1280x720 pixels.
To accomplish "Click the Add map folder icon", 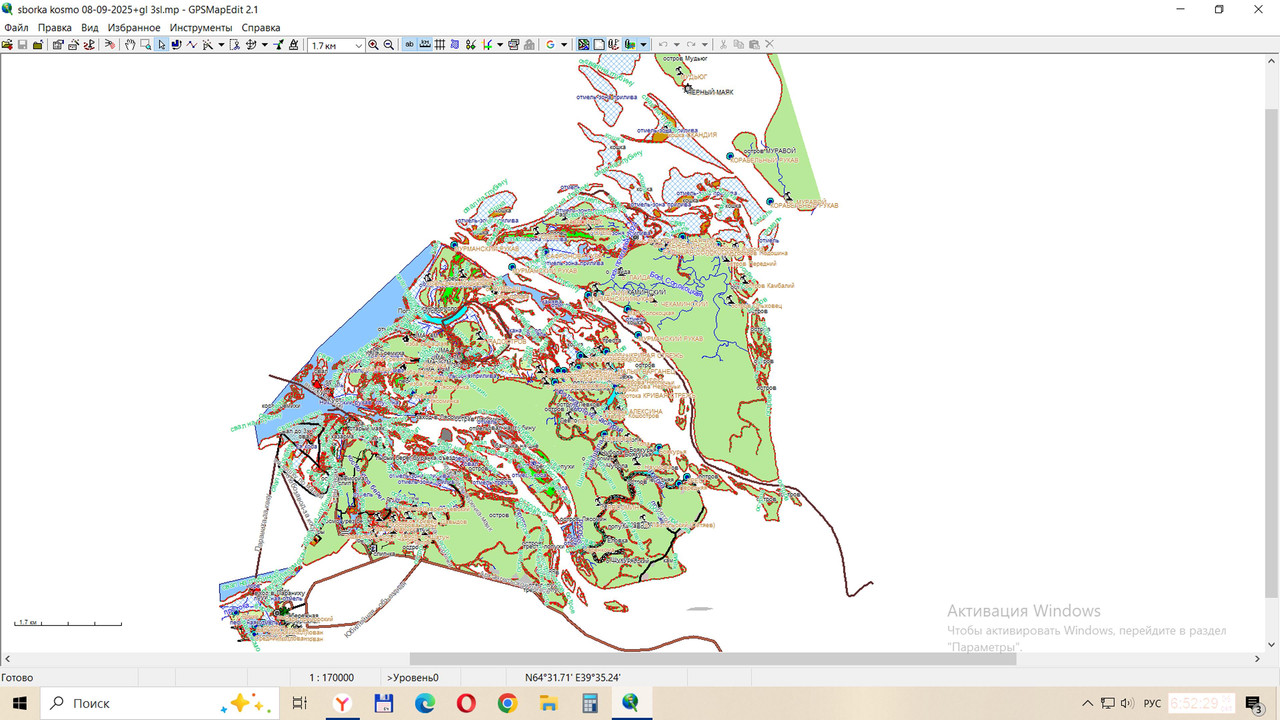I will tap(37, 45).
